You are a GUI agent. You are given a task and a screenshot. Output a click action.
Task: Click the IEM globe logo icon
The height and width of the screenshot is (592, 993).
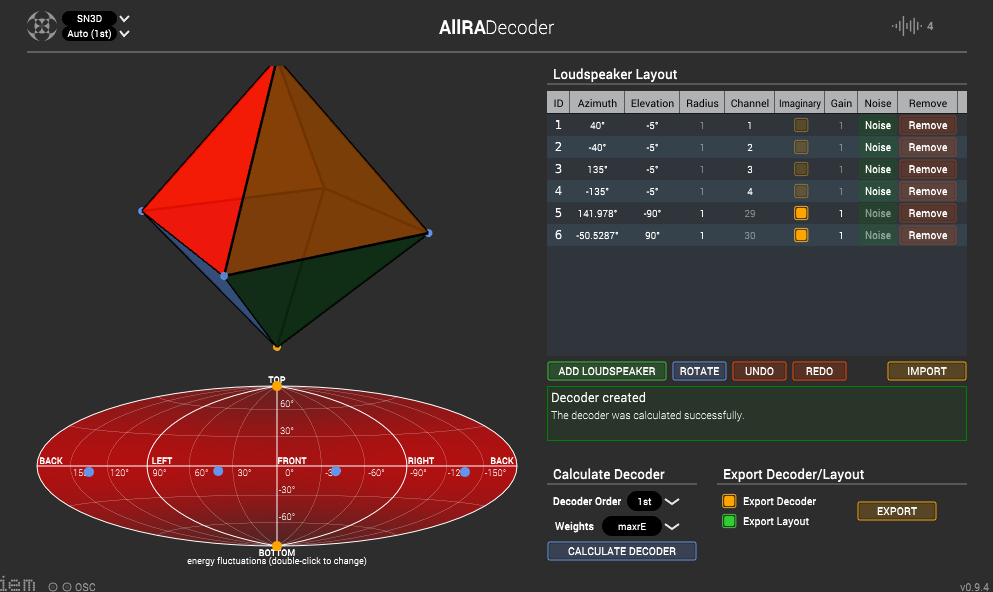coord(40,25)
